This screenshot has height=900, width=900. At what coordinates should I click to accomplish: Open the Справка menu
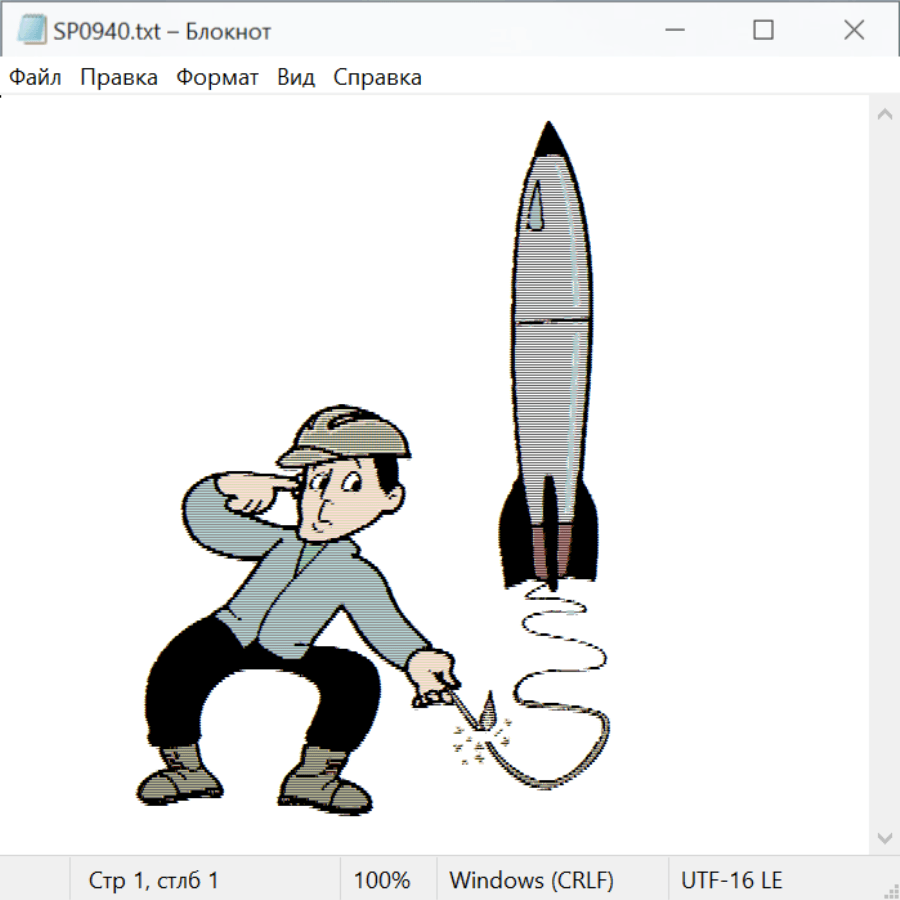click(x=377, y=78)
